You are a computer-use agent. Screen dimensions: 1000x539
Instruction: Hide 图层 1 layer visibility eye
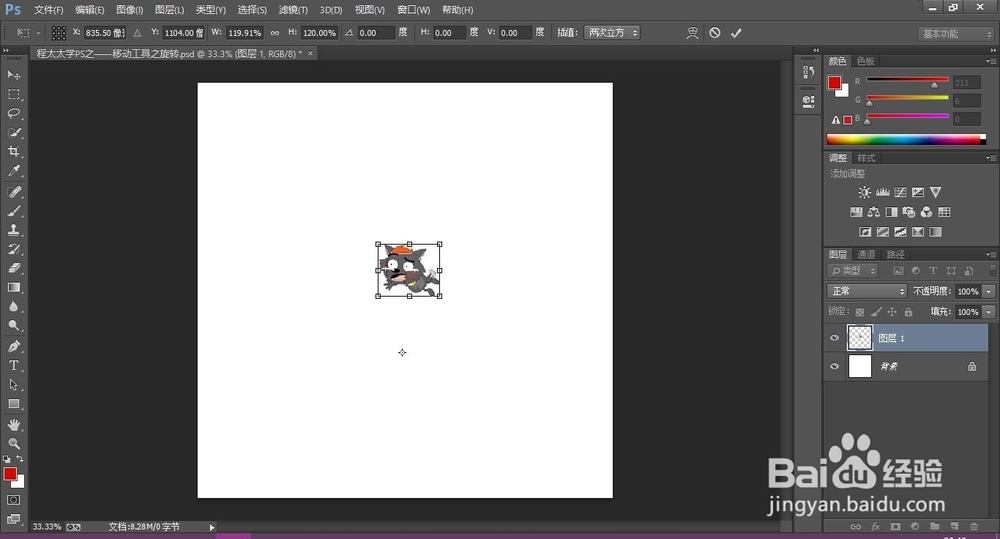(x=834, y=338)
